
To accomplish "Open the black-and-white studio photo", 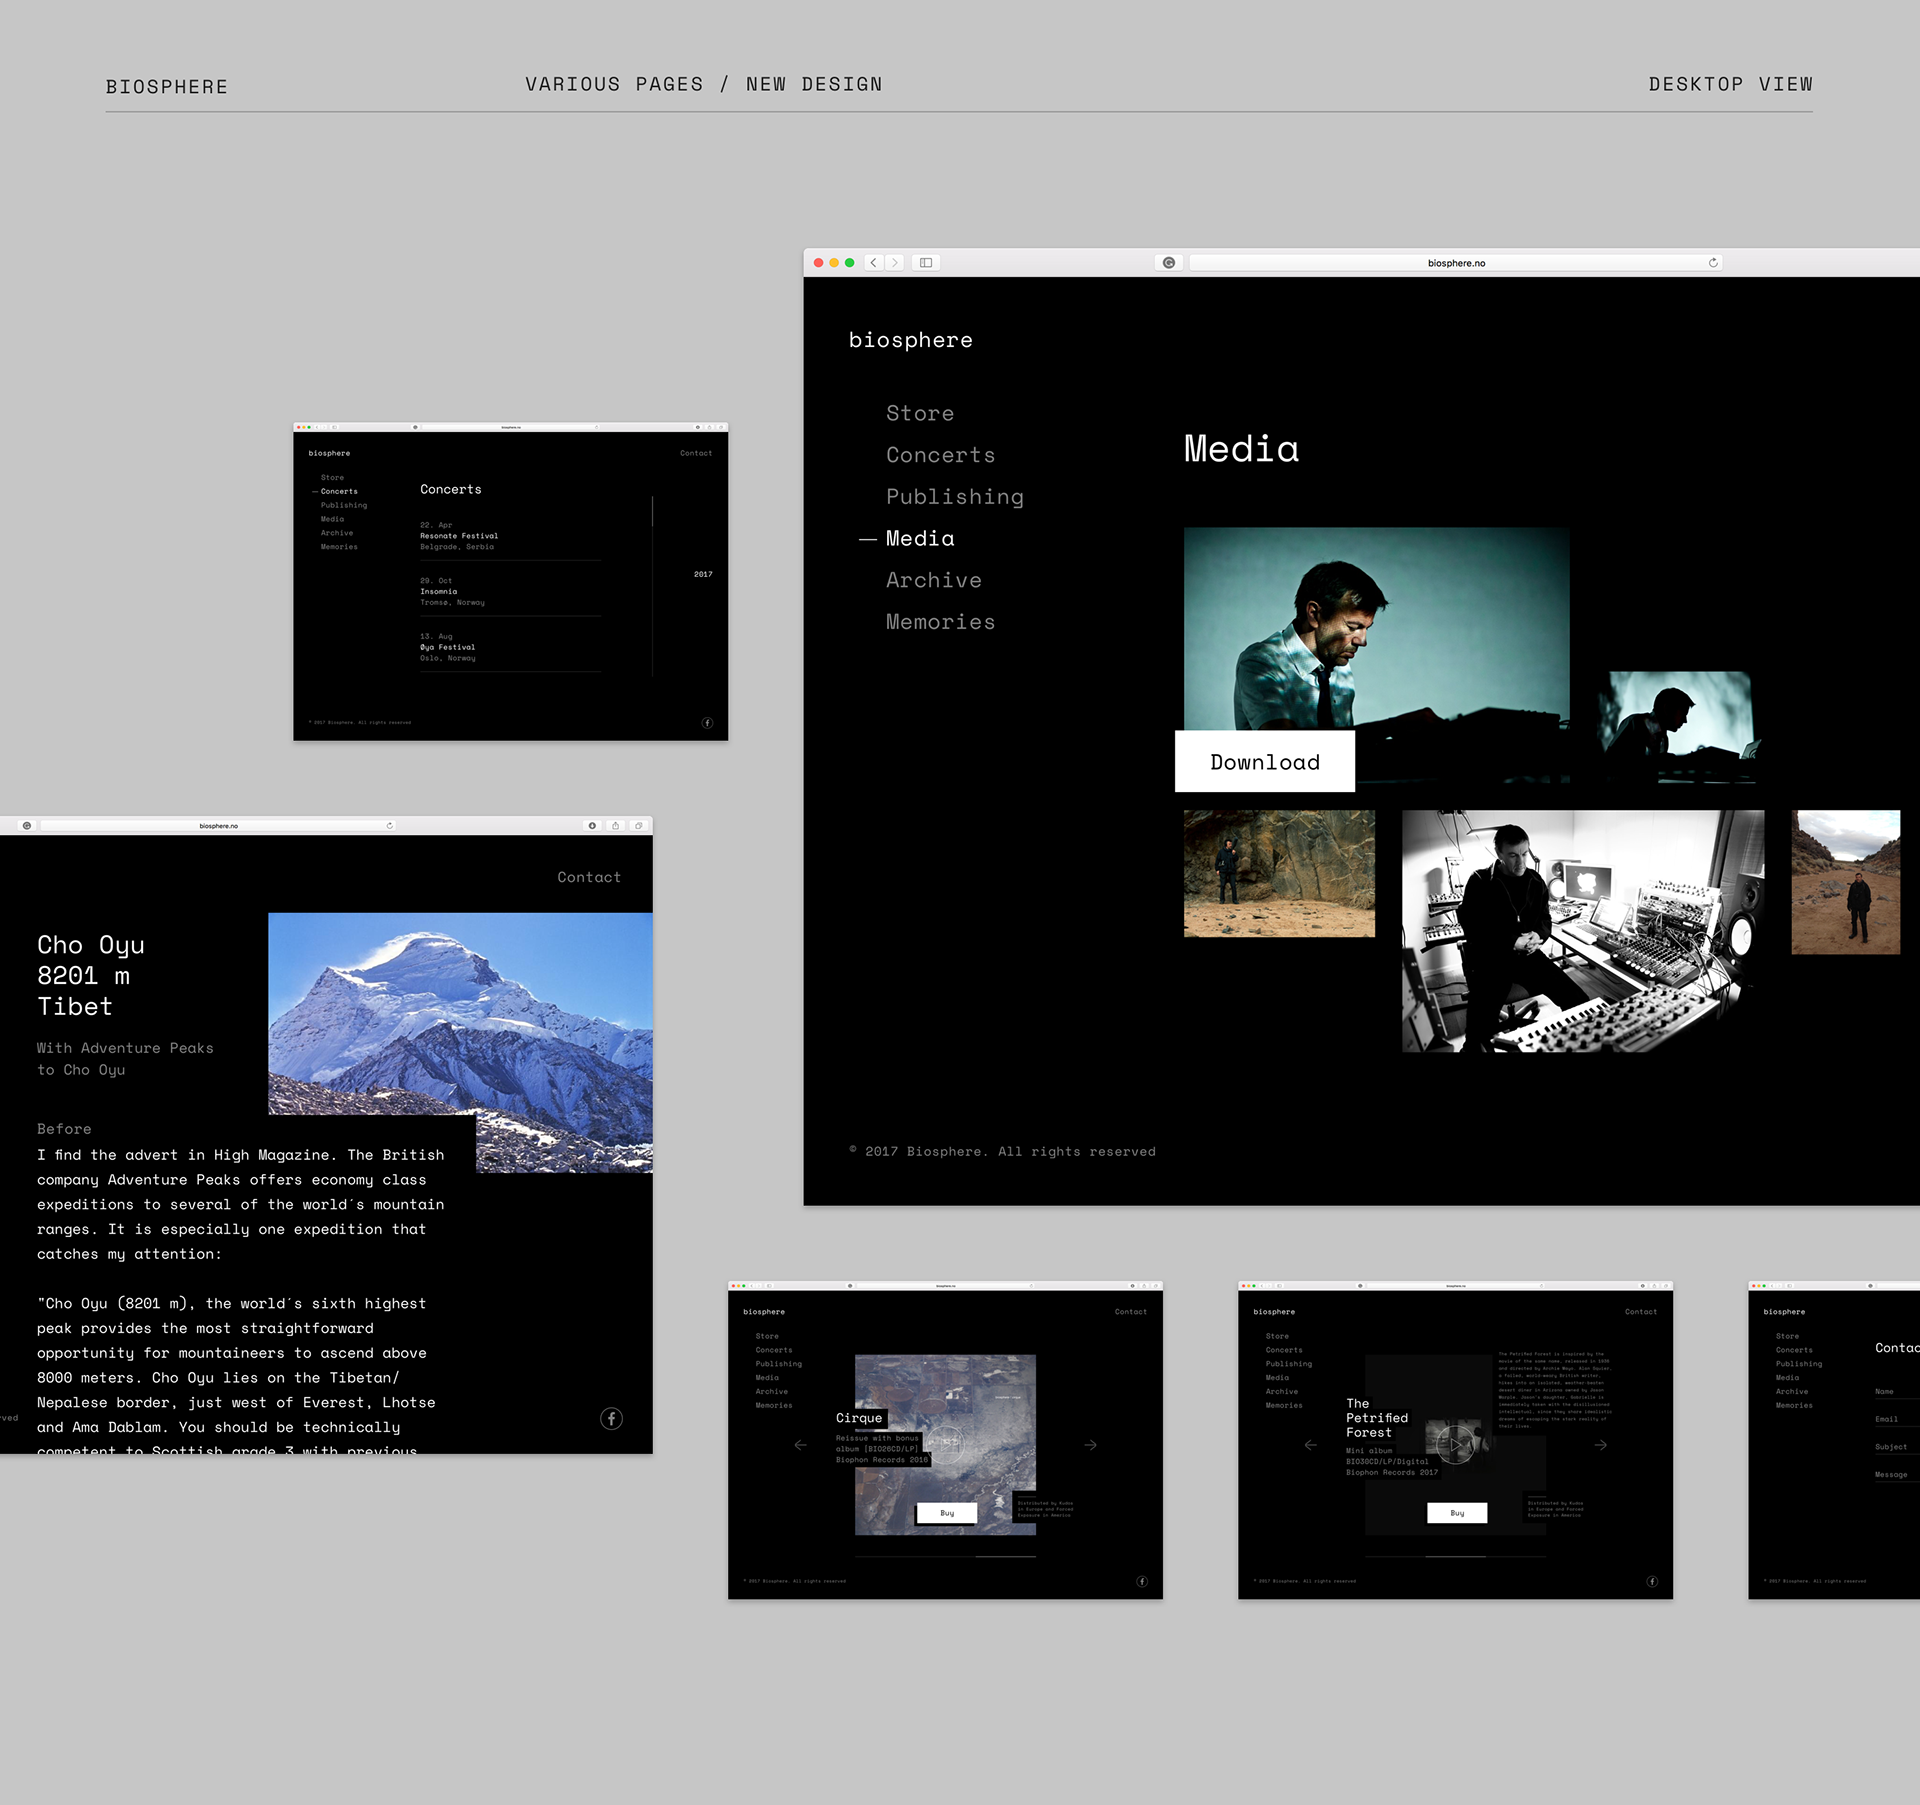I will click(x=1582, y=931).
